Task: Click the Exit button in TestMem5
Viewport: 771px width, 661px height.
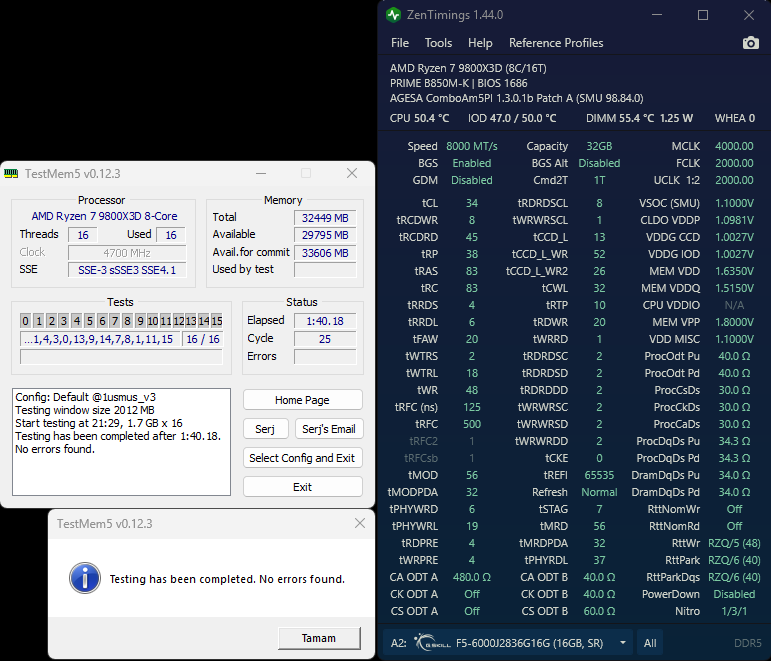Action: click(x=302, y=487)
